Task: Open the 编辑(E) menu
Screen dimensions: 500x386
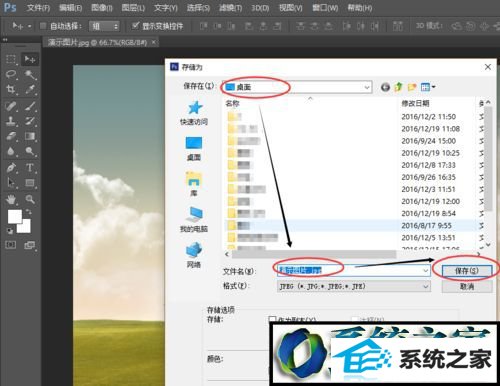Action: 70,8
